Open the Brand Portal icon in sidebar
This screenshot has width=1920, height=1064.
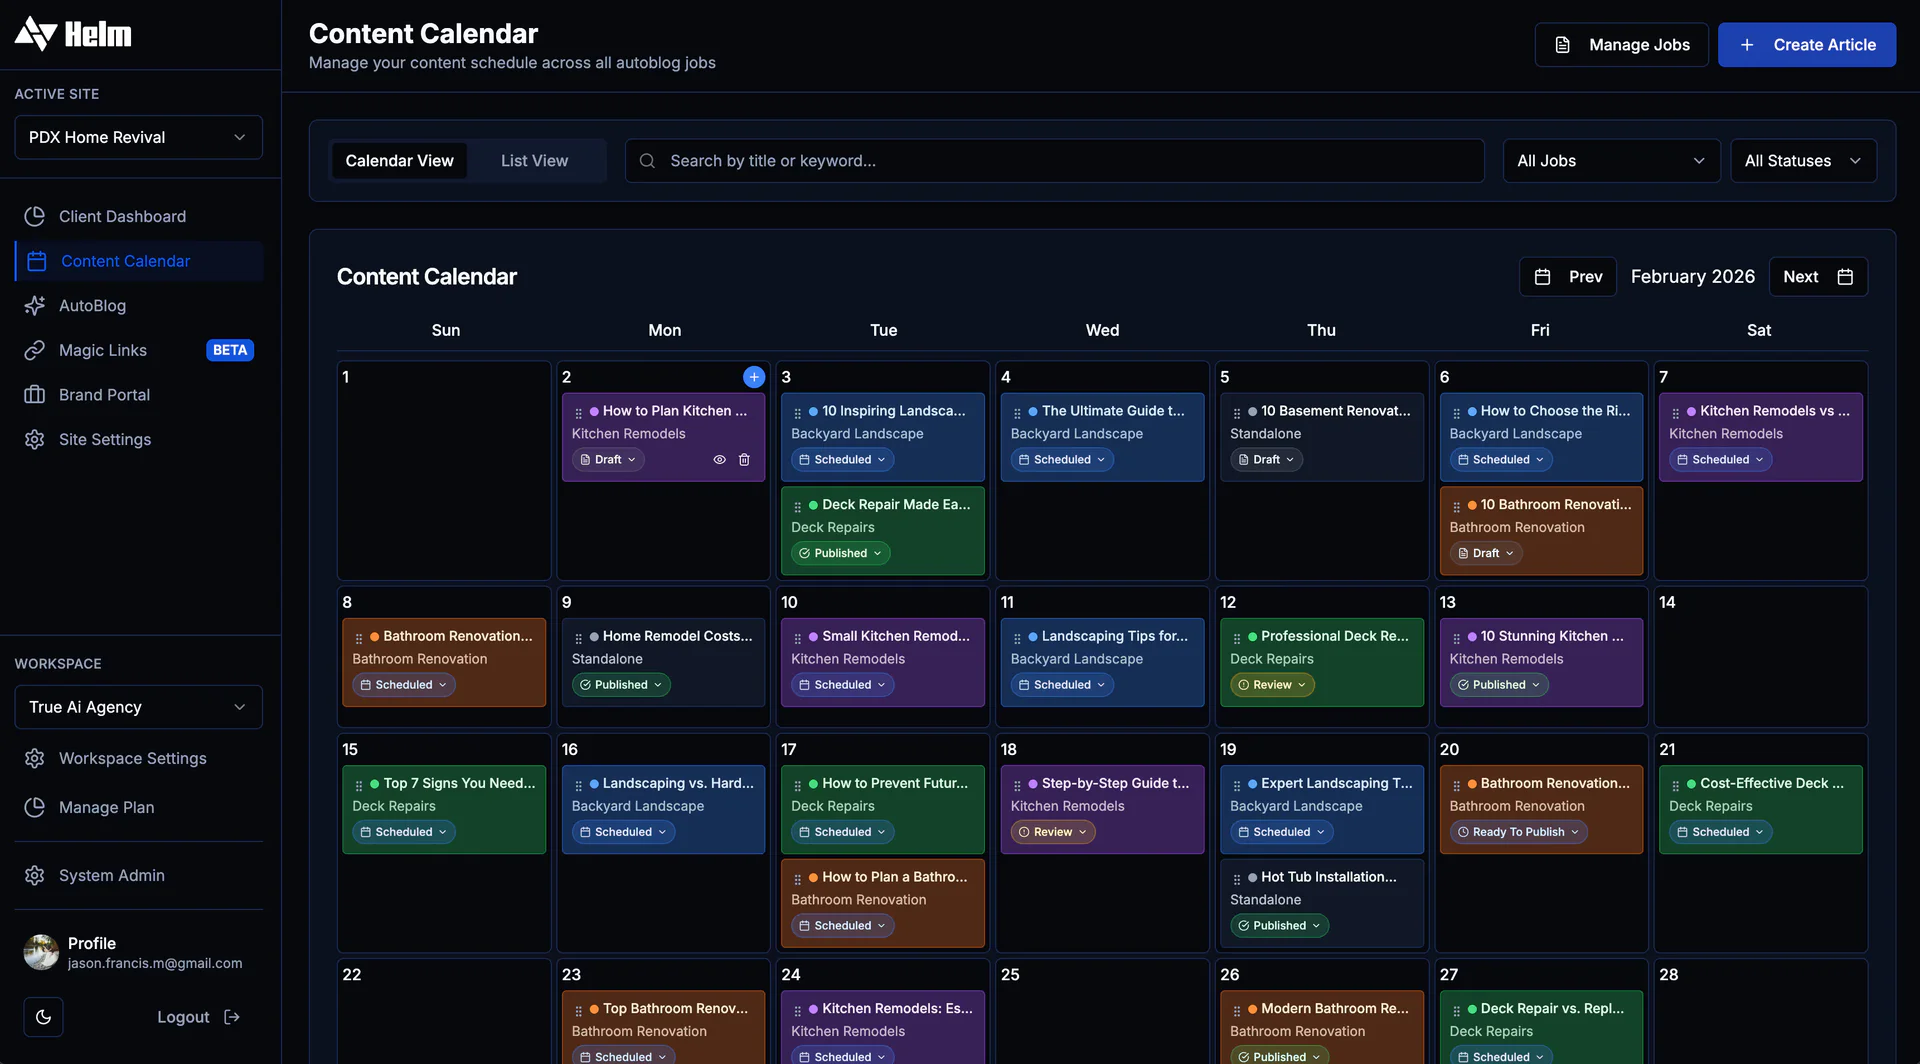coord(35,395)
